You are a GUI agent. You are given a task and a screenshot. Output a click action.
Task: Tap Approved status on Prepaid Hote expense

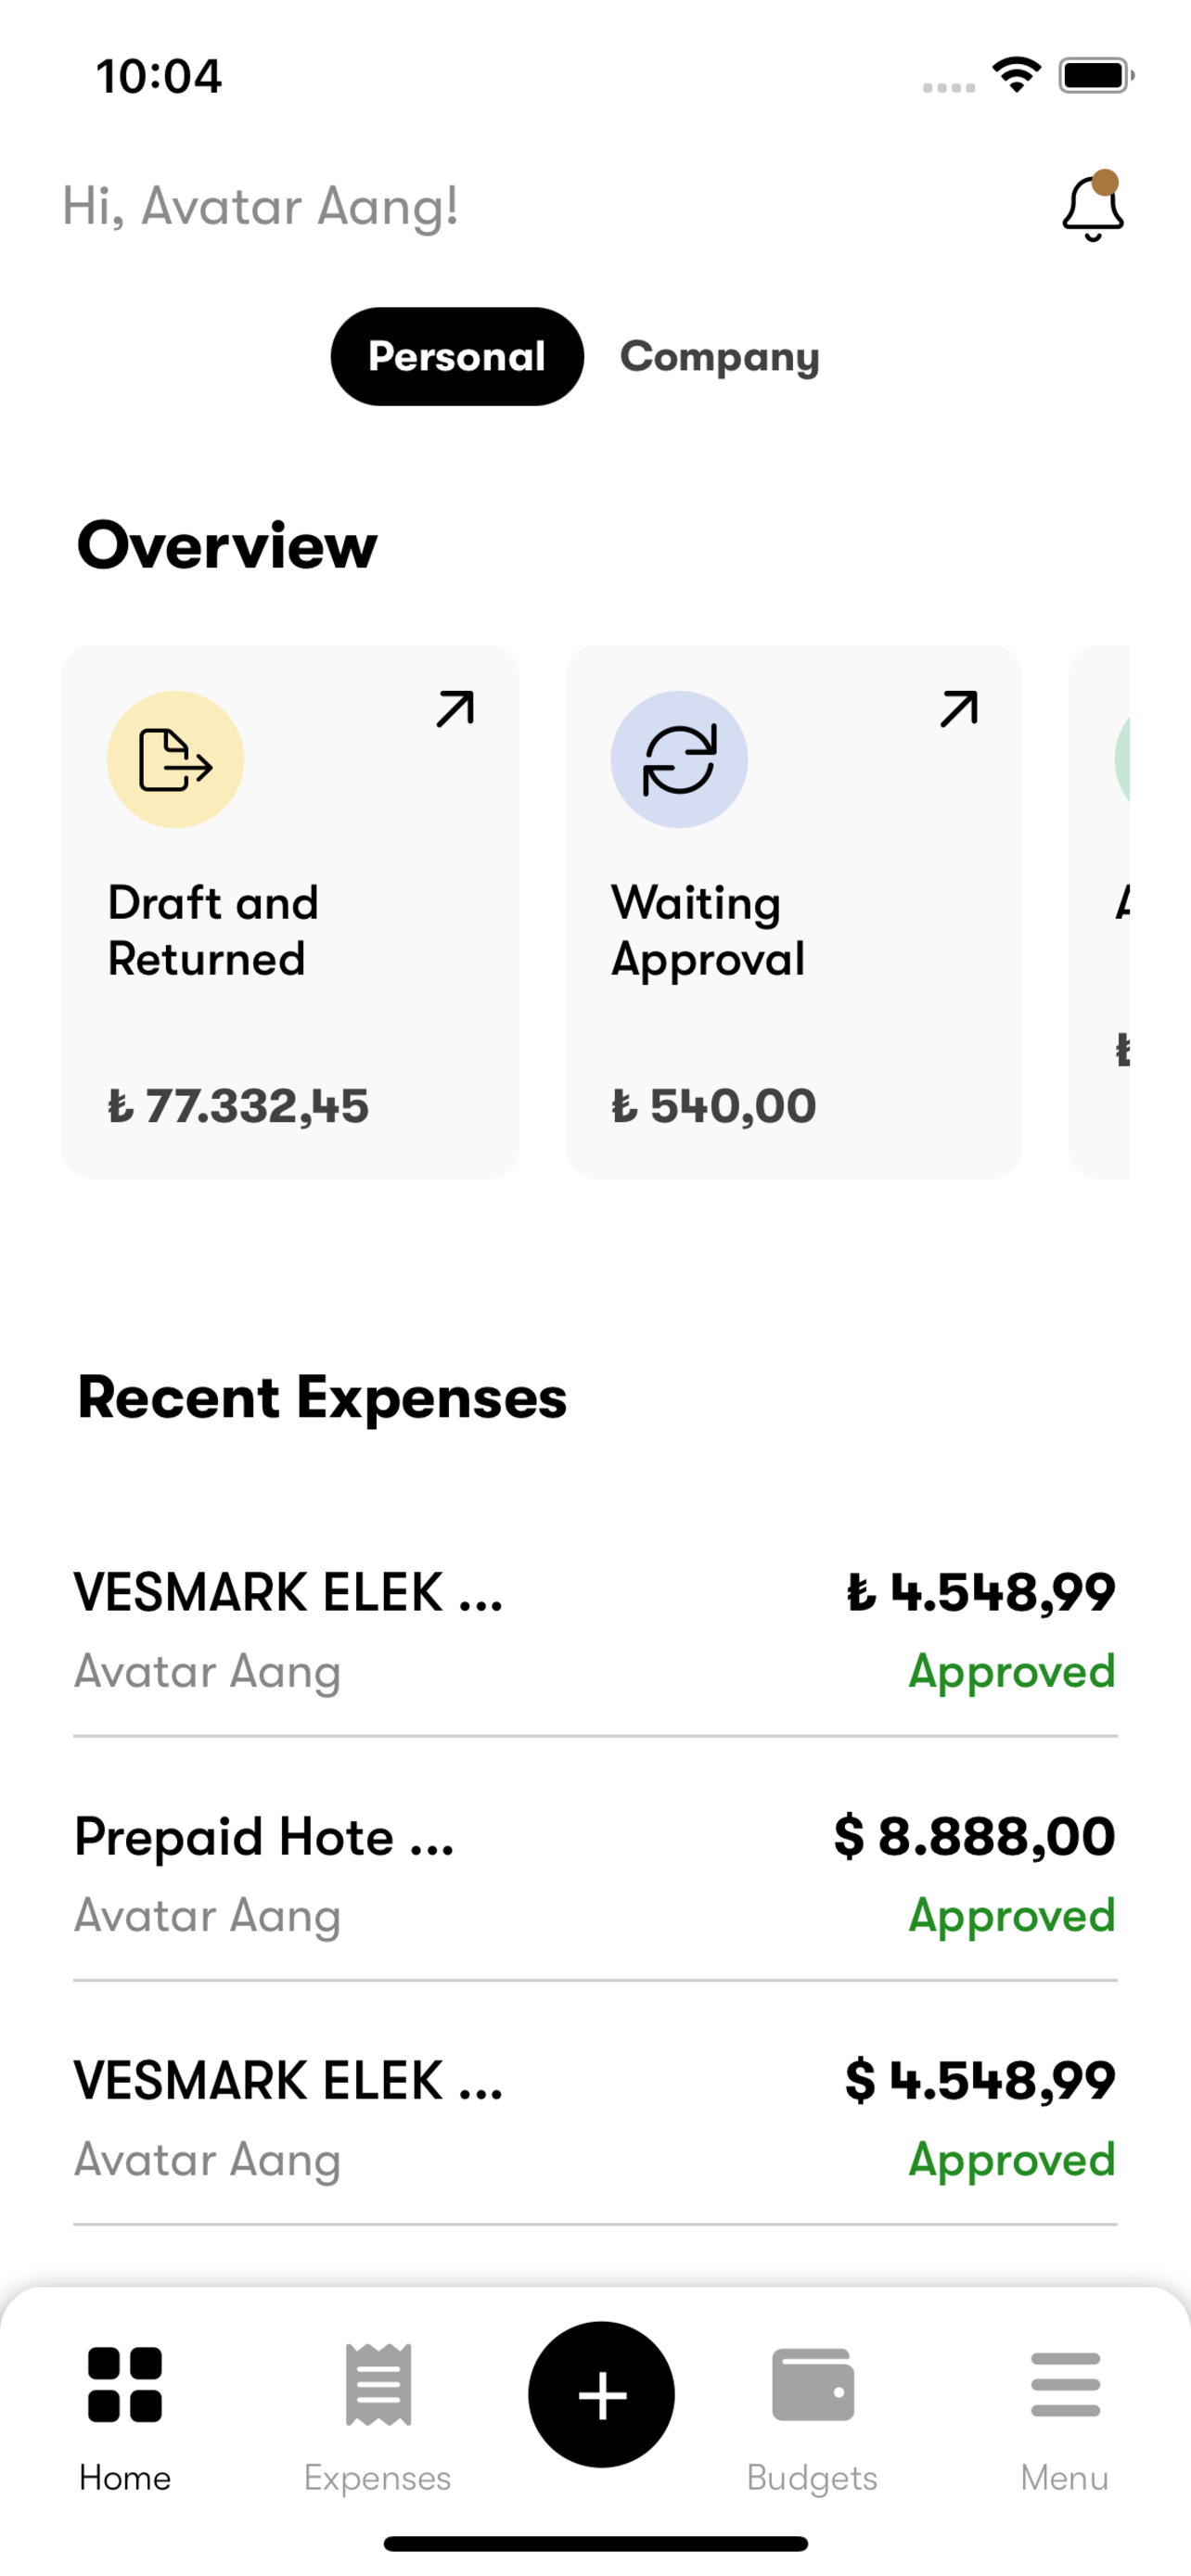[x=1012, y=1916]
